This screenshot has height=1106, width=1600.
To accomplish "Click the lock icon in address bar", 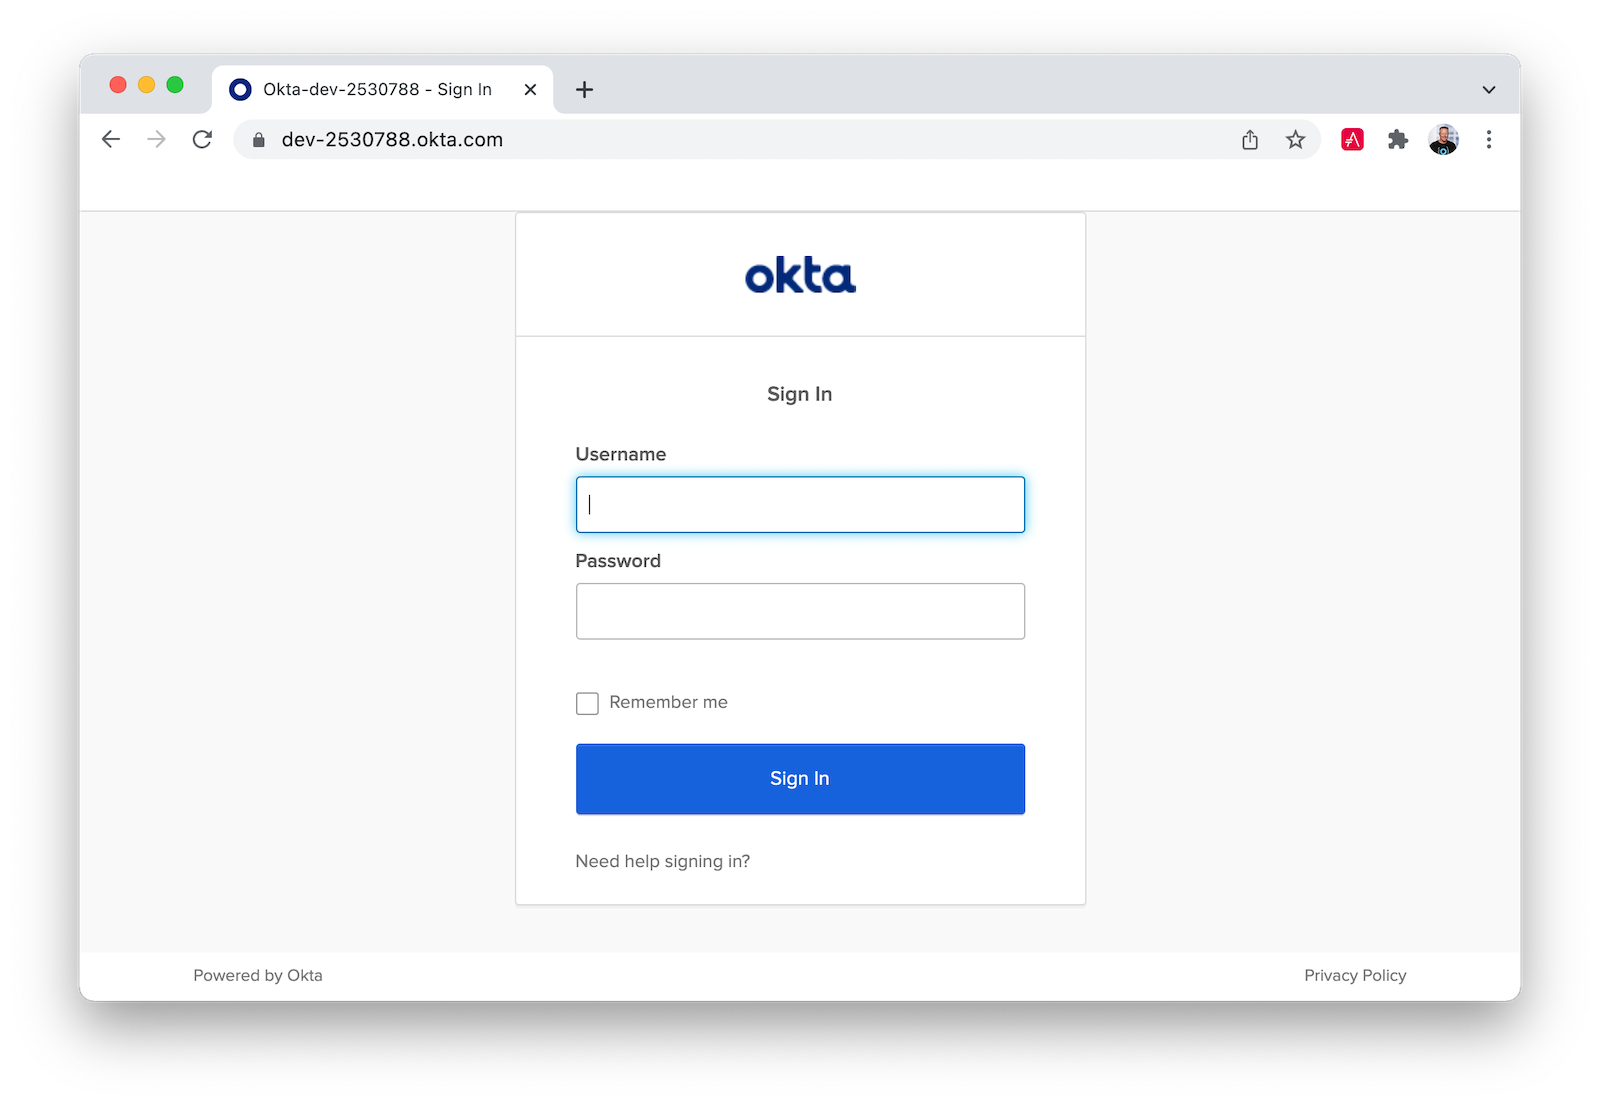I will point(259,140).
